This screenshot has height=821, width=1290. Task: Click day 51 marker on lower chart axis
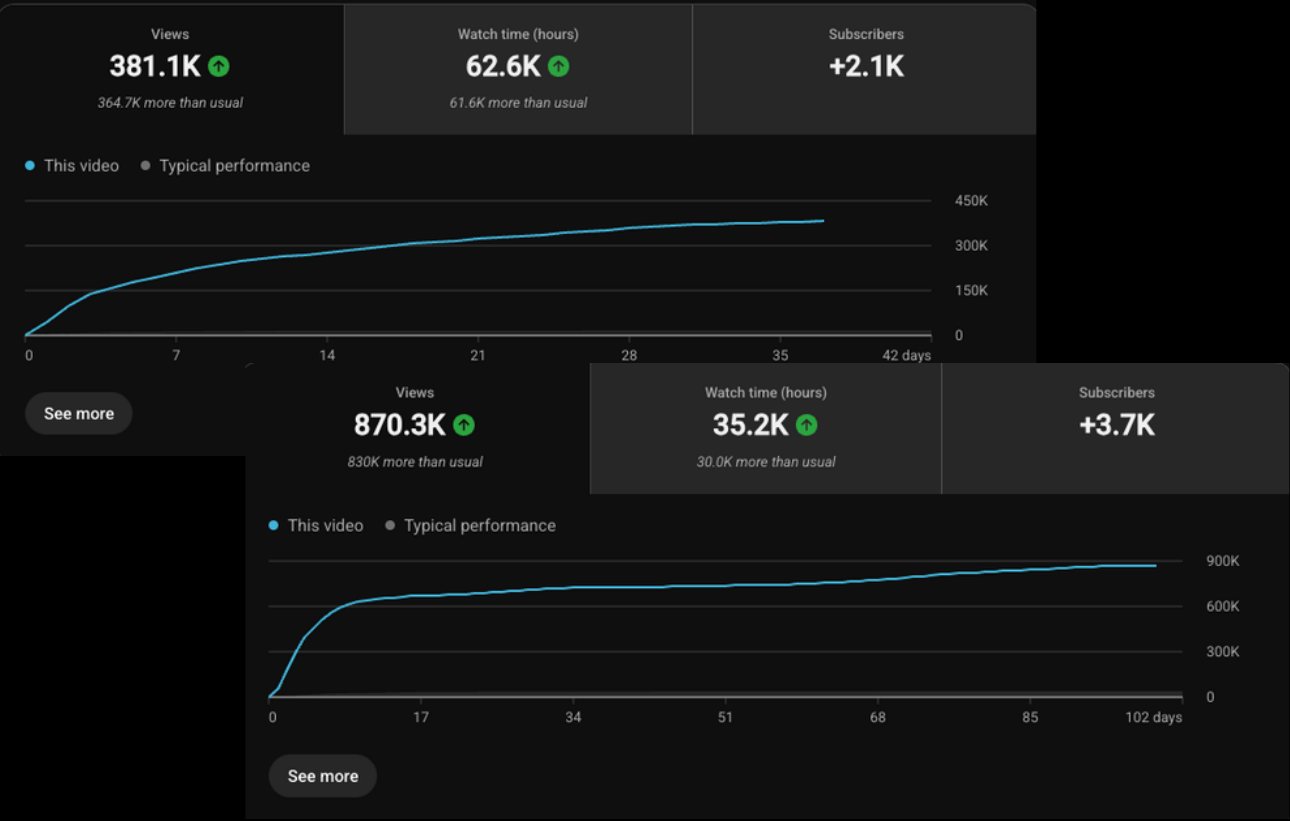point(725,717)
